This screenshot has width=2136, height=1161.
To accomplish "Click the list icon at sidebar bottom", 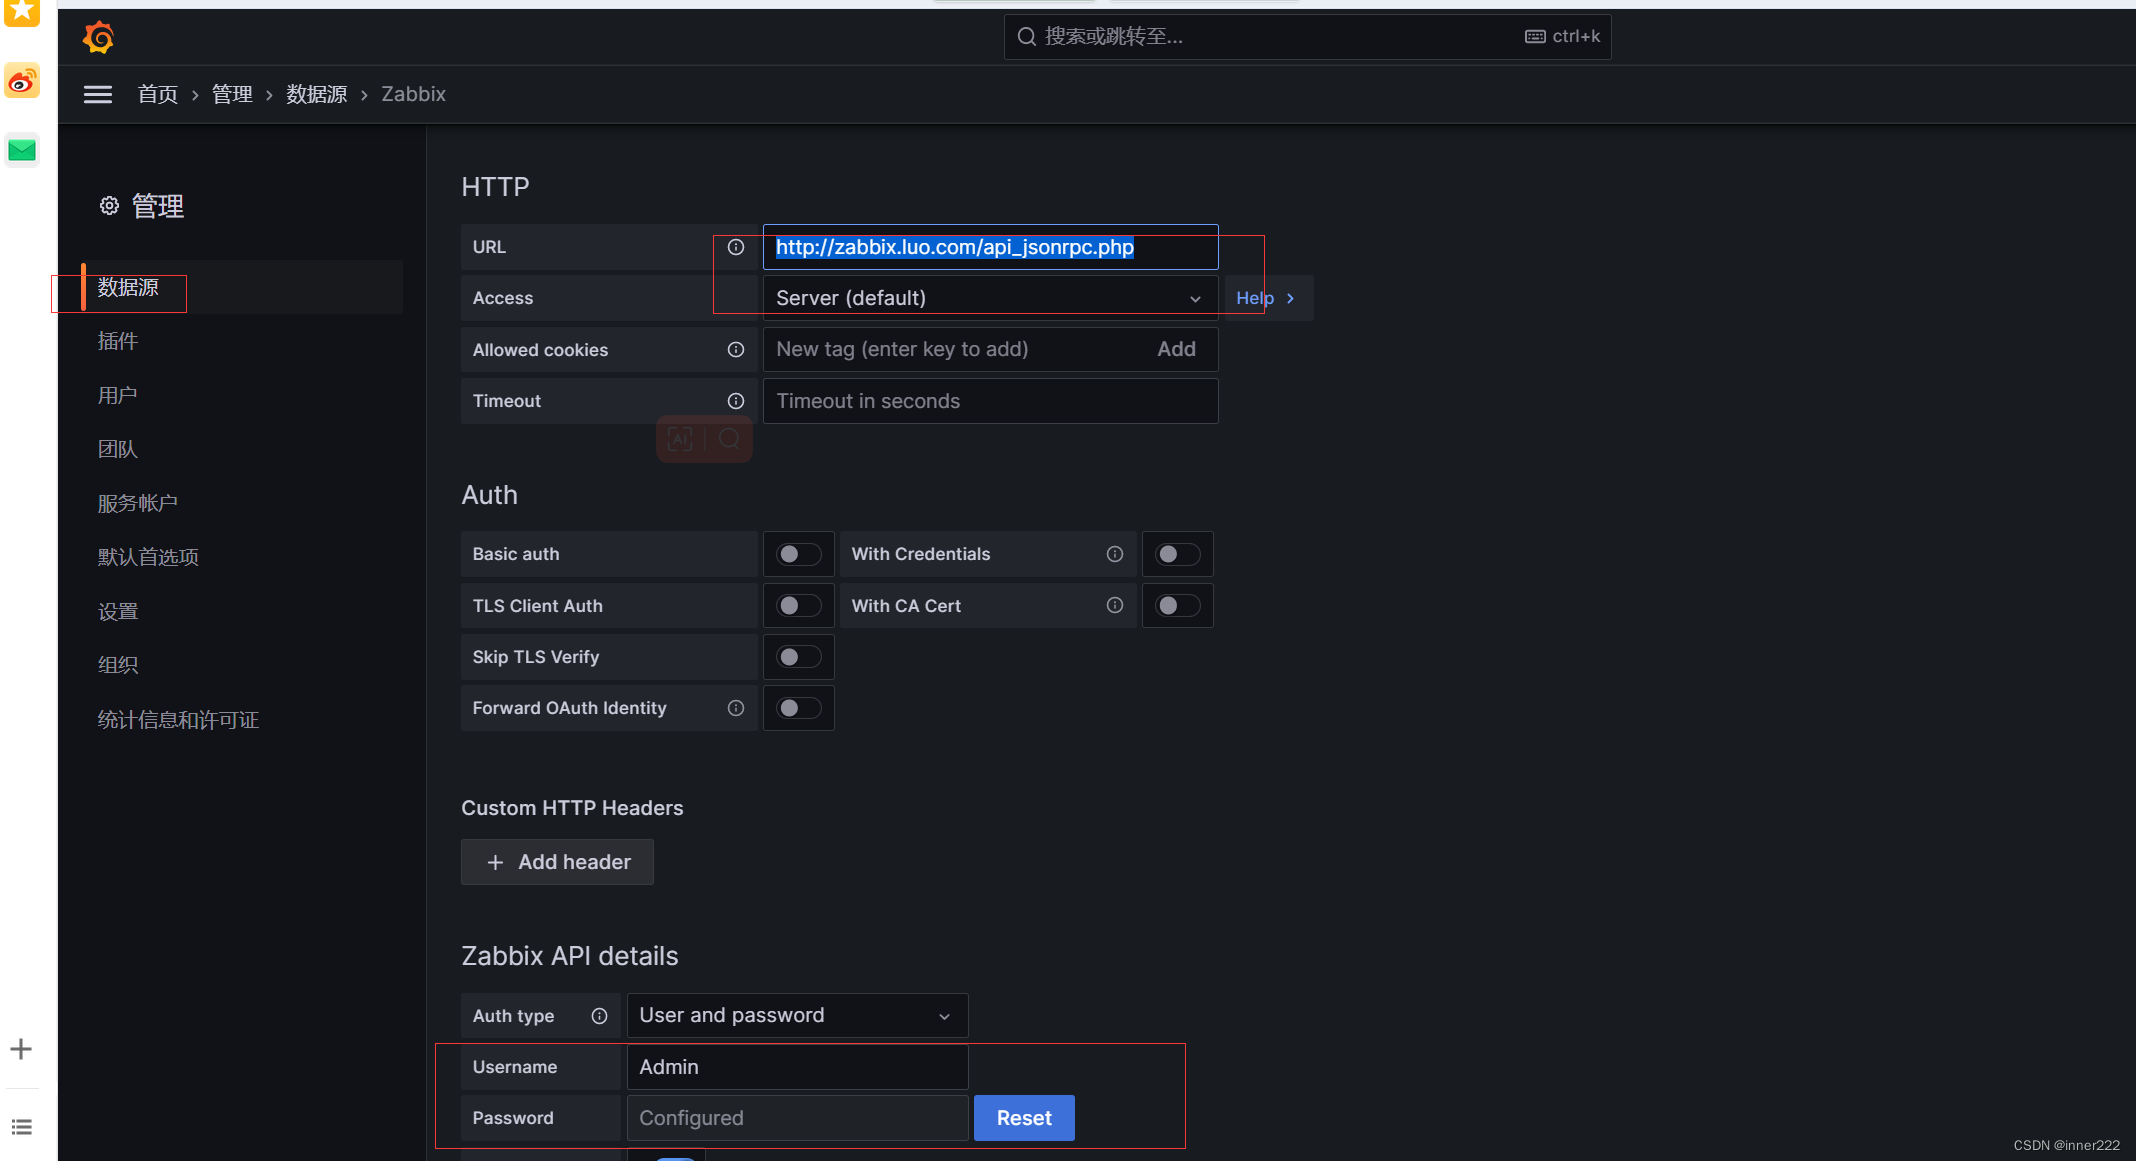I will pyautogui.click(x=22, y=1127).
